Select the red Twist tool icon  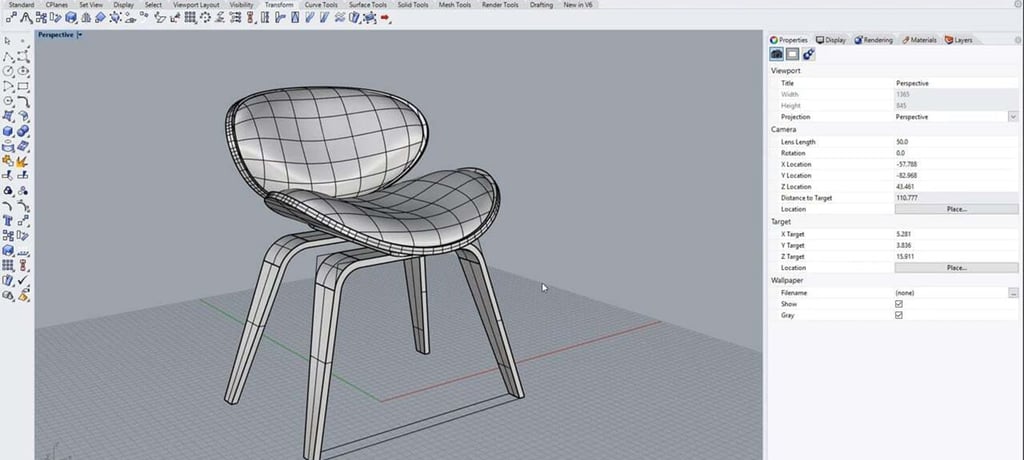250,18
